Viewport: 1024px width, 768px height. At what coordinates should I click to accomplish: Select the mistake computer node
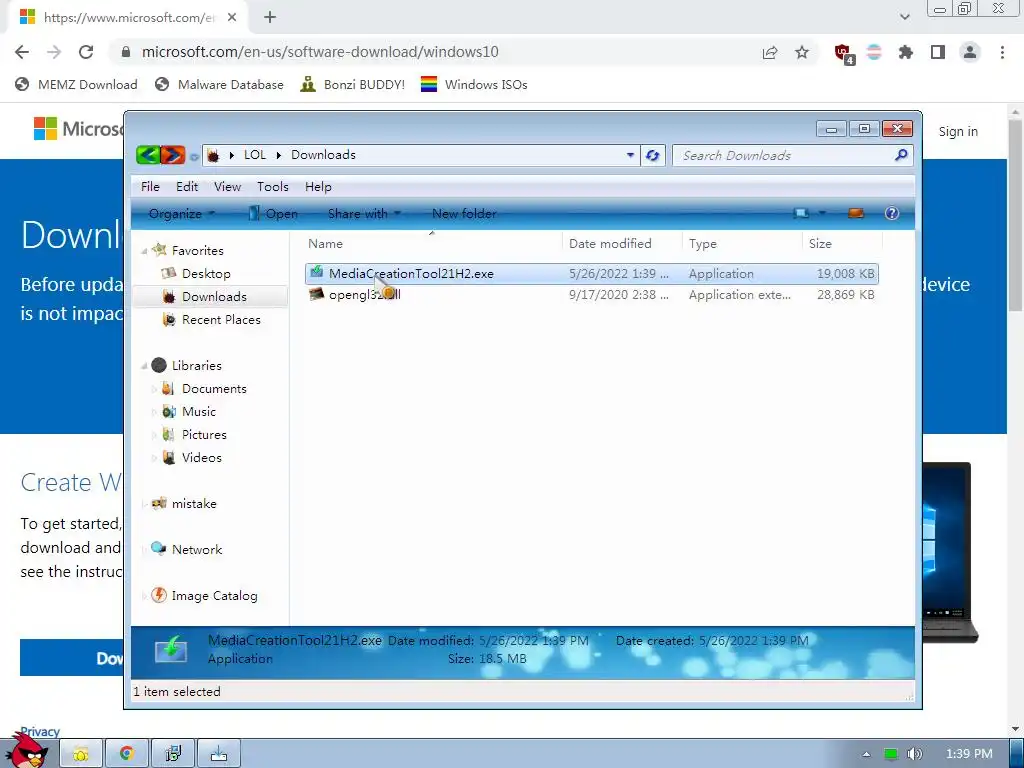(x=193, y=504)
